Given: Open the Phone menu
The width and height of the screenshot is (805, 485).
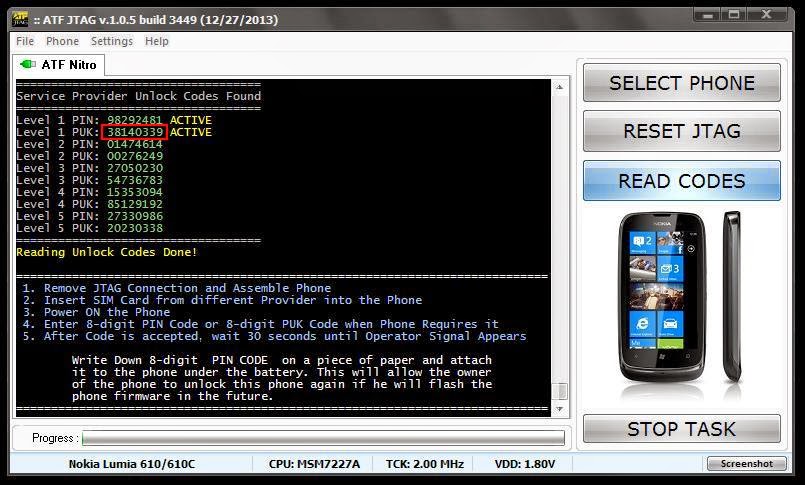Looking at the screenshot, I should (x=63, y=41).
